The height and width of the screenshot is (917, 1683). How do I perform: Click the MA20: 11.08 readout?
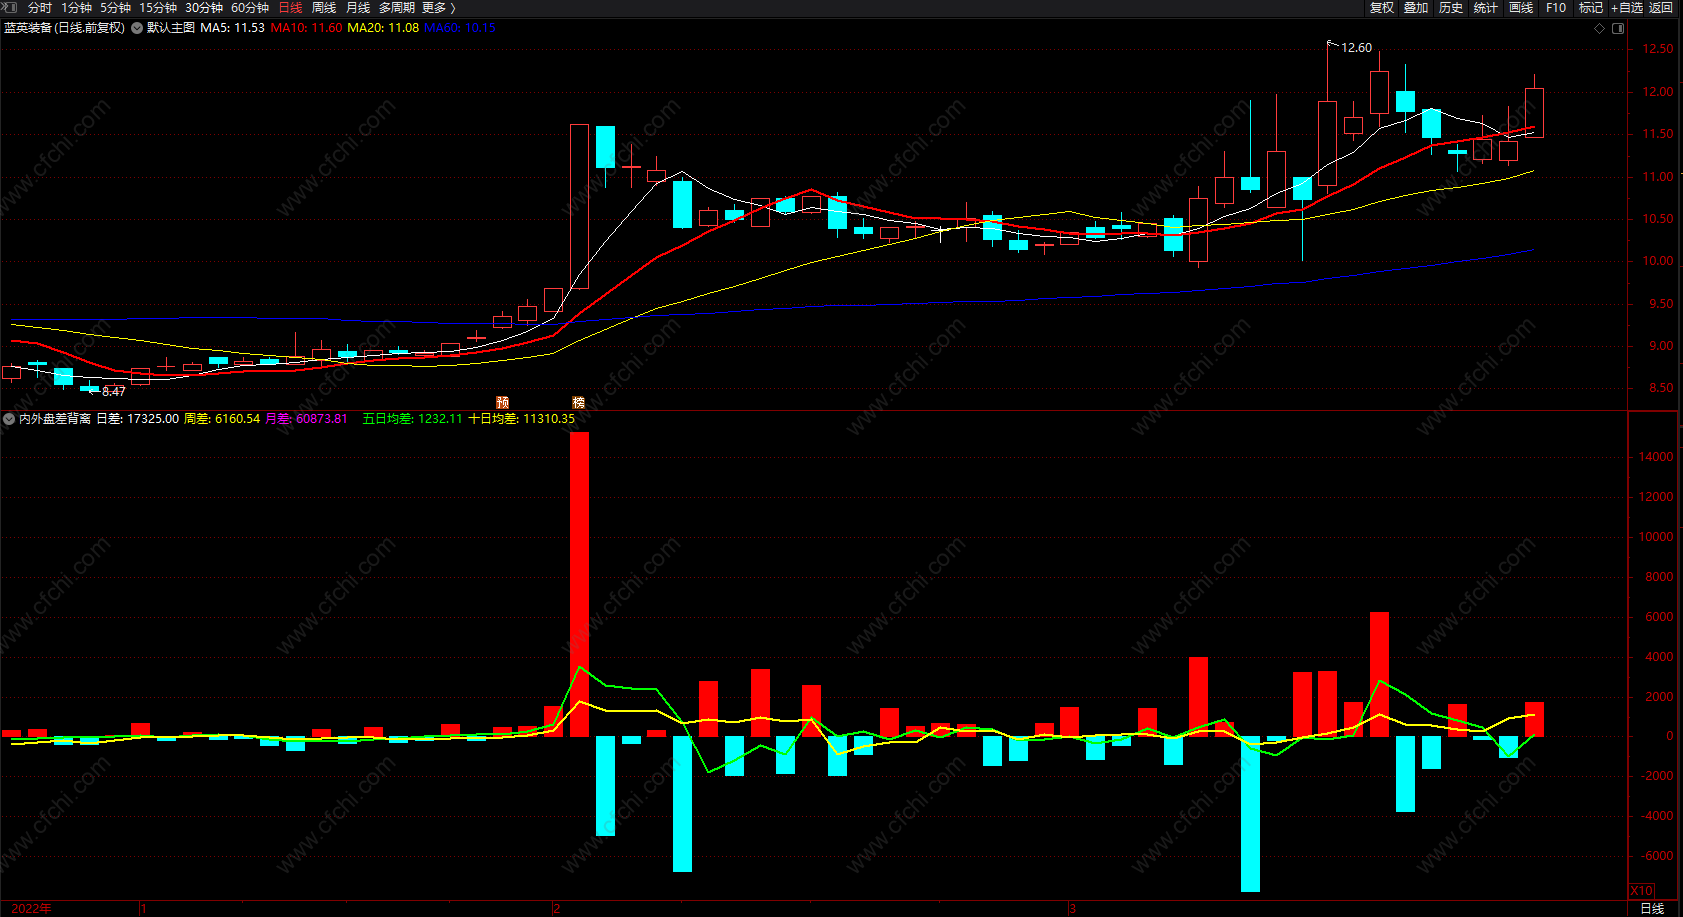pos(383,28)
